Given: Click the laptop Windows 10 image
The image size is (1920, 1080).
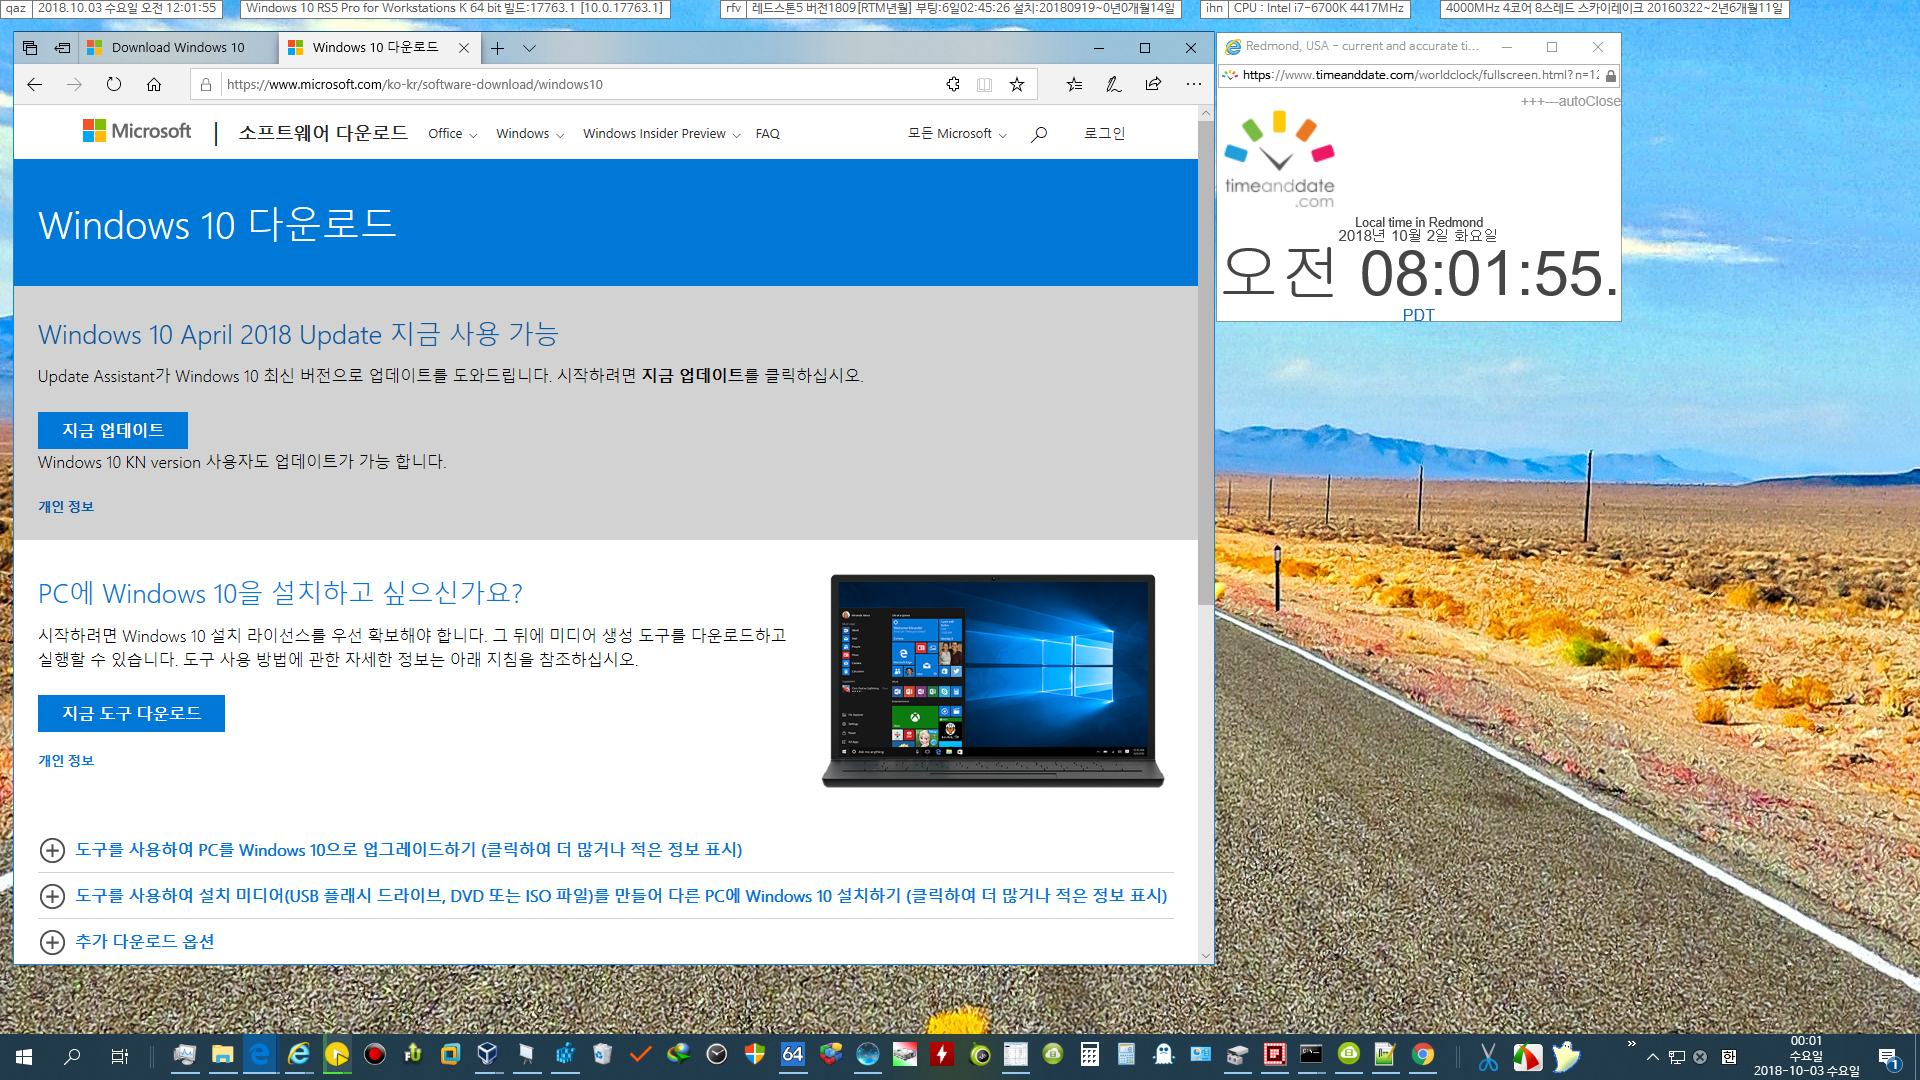Looking at the screenshot, I should [993, 681].
